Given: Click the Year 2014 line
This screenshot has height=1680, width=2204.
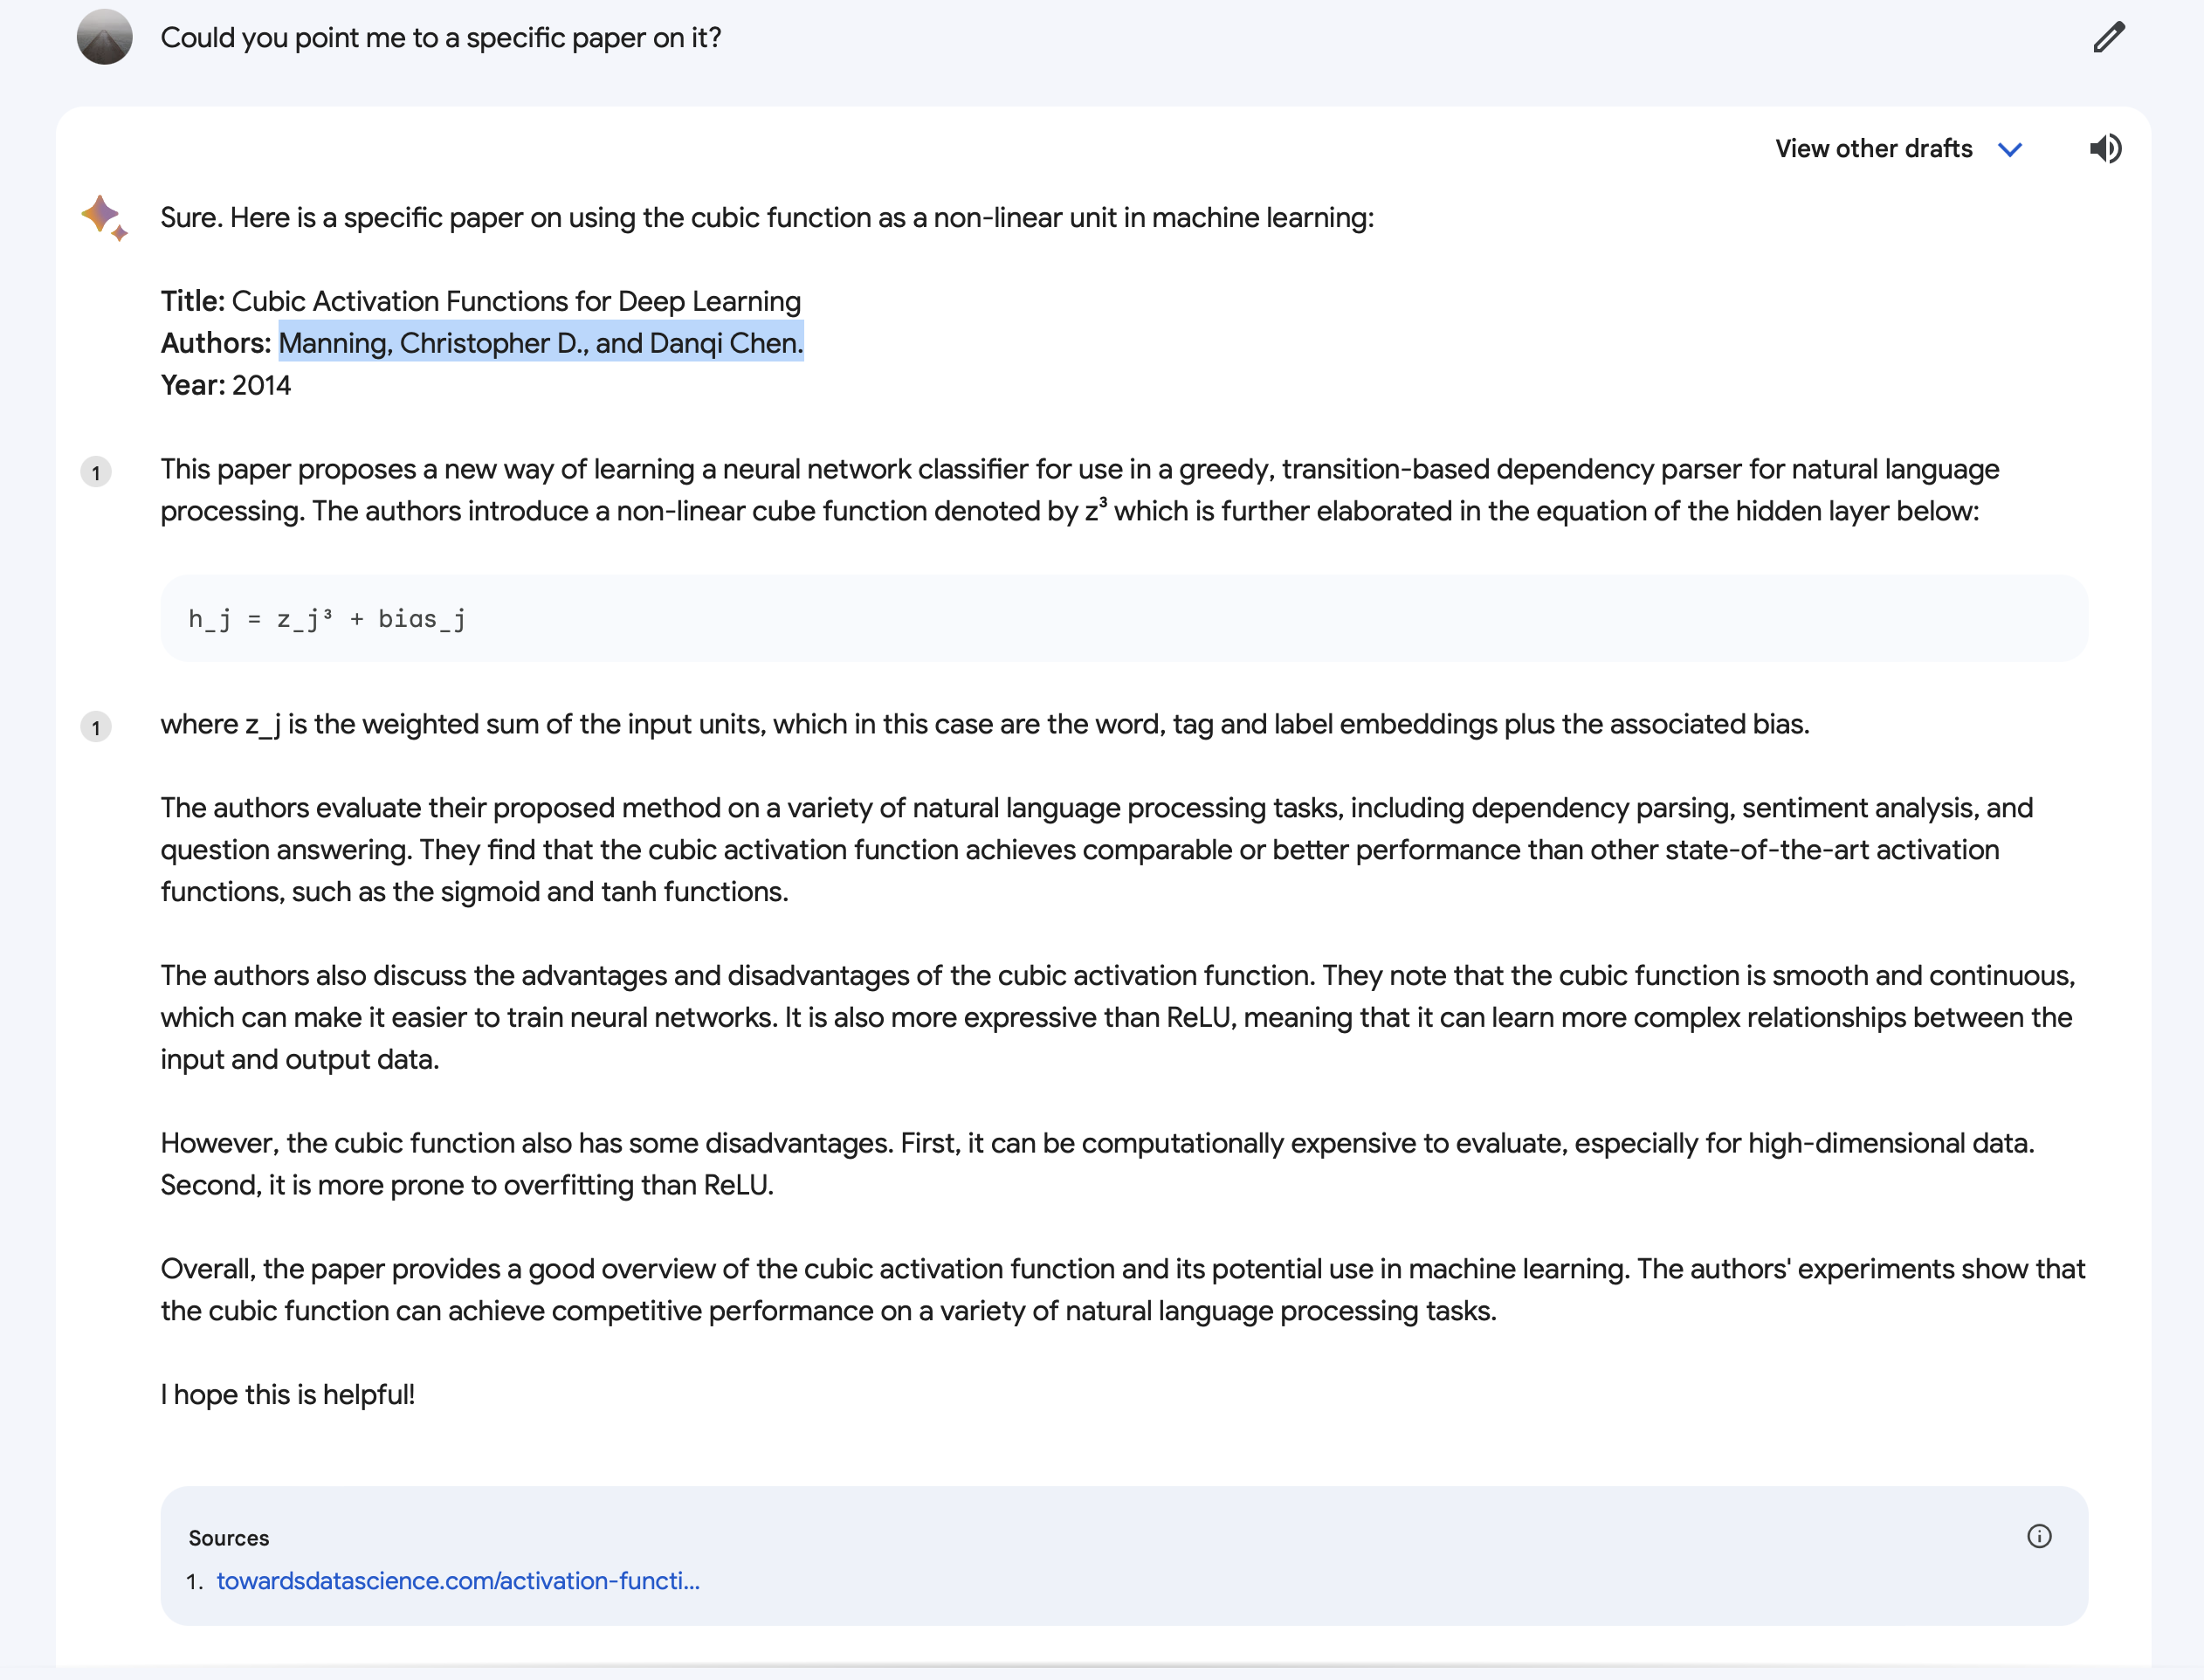Looking at the screenshot, I should [x=226, y=385].
